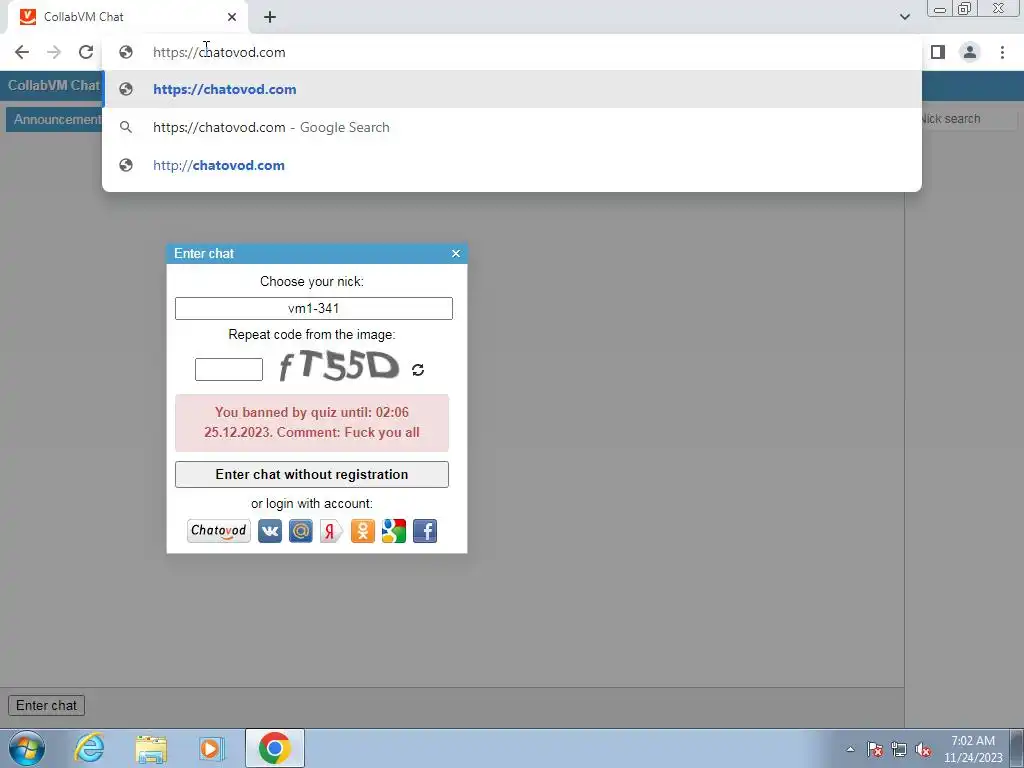Click the Chrome taskbar icon
This screenshot has width=1024, height=768.
click(275, 748)
